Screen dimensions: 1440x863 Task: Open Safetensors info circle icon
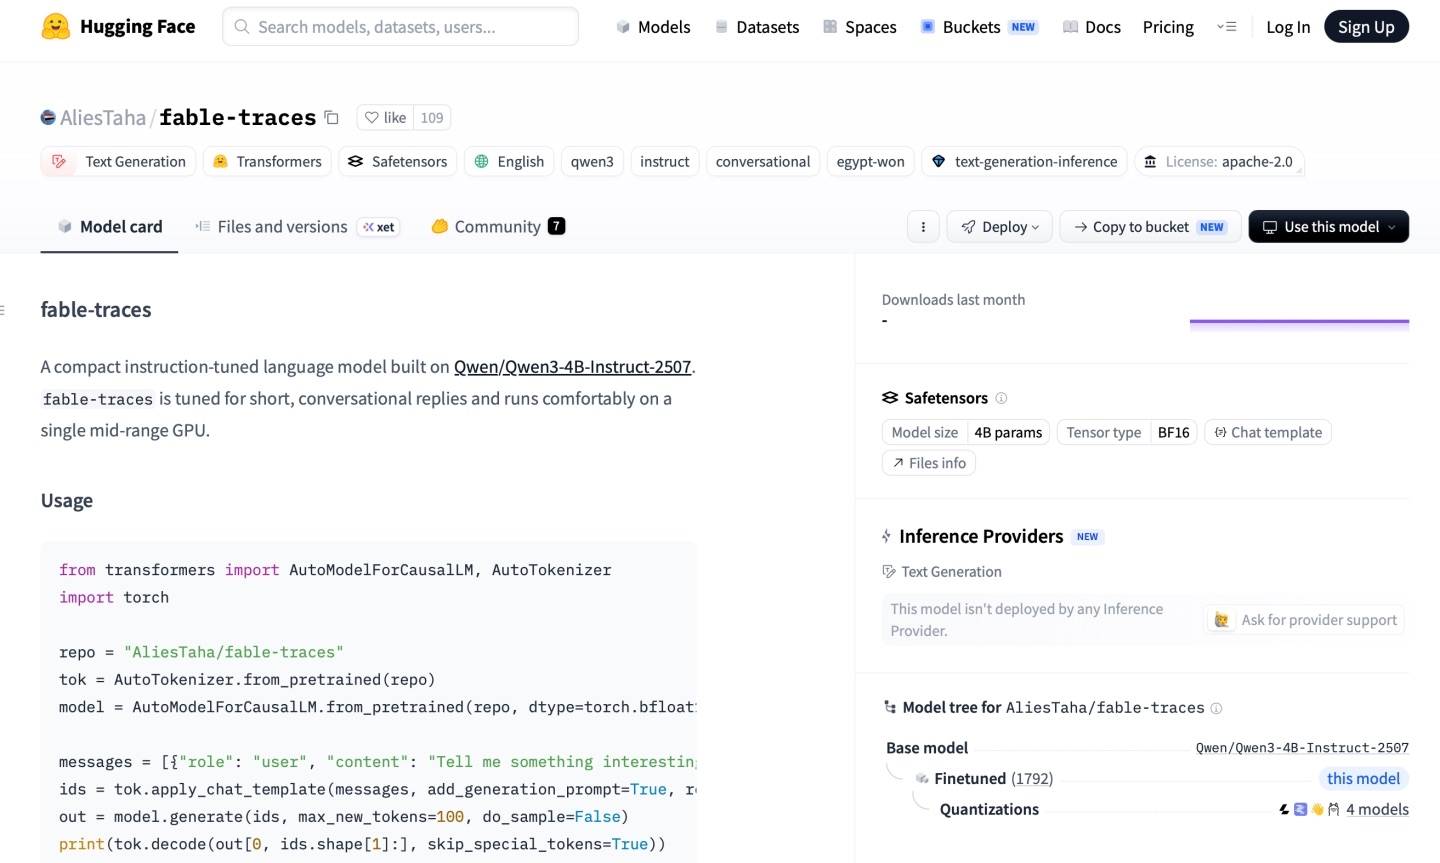[1001, 398]
